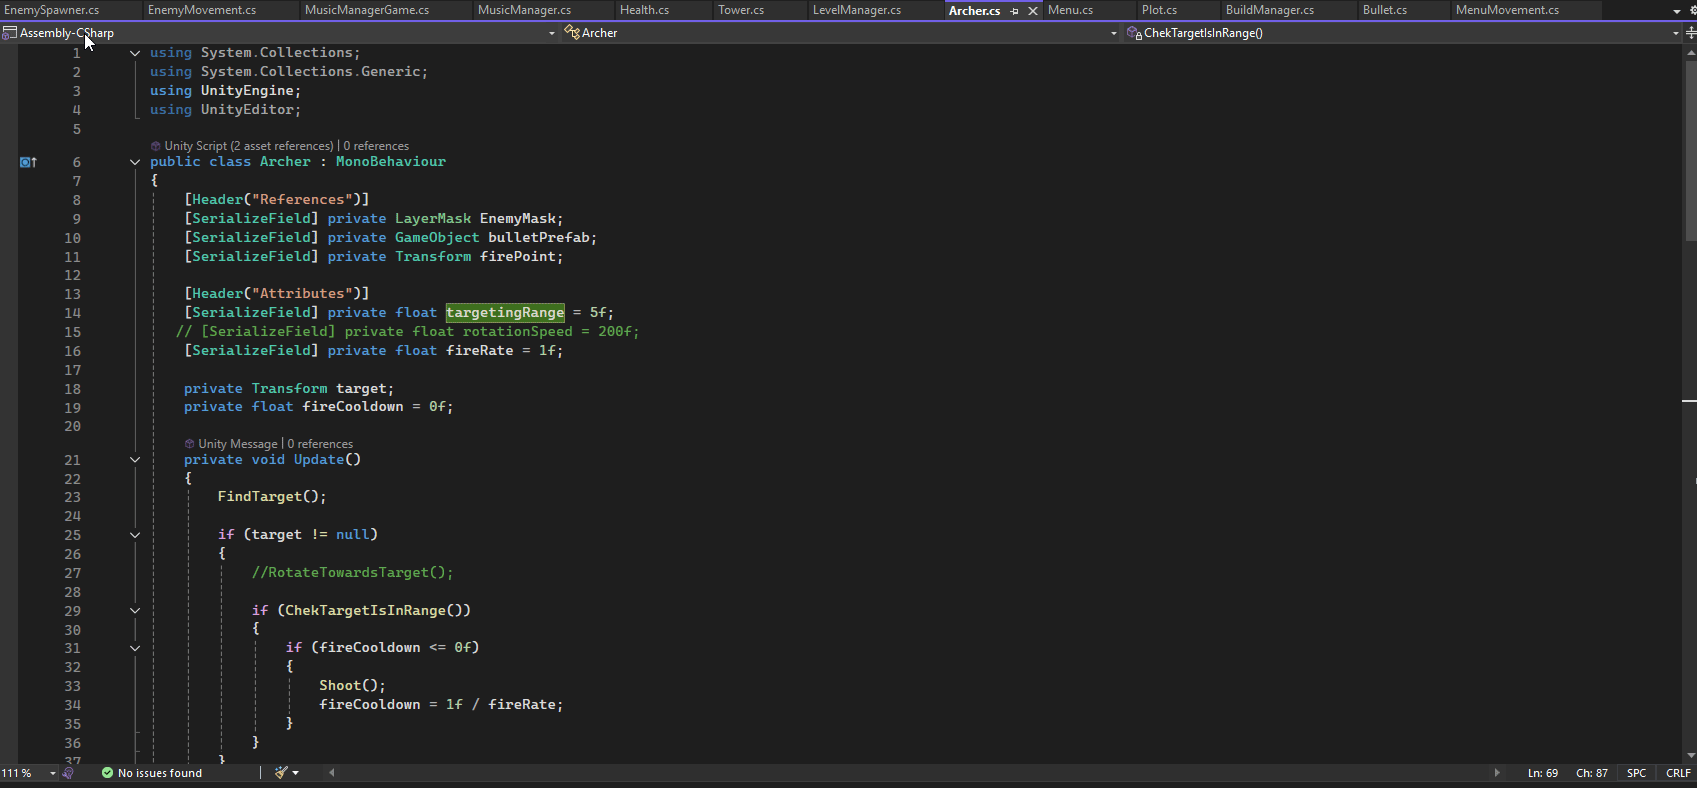Click the firePoint field name

point(518,257)
